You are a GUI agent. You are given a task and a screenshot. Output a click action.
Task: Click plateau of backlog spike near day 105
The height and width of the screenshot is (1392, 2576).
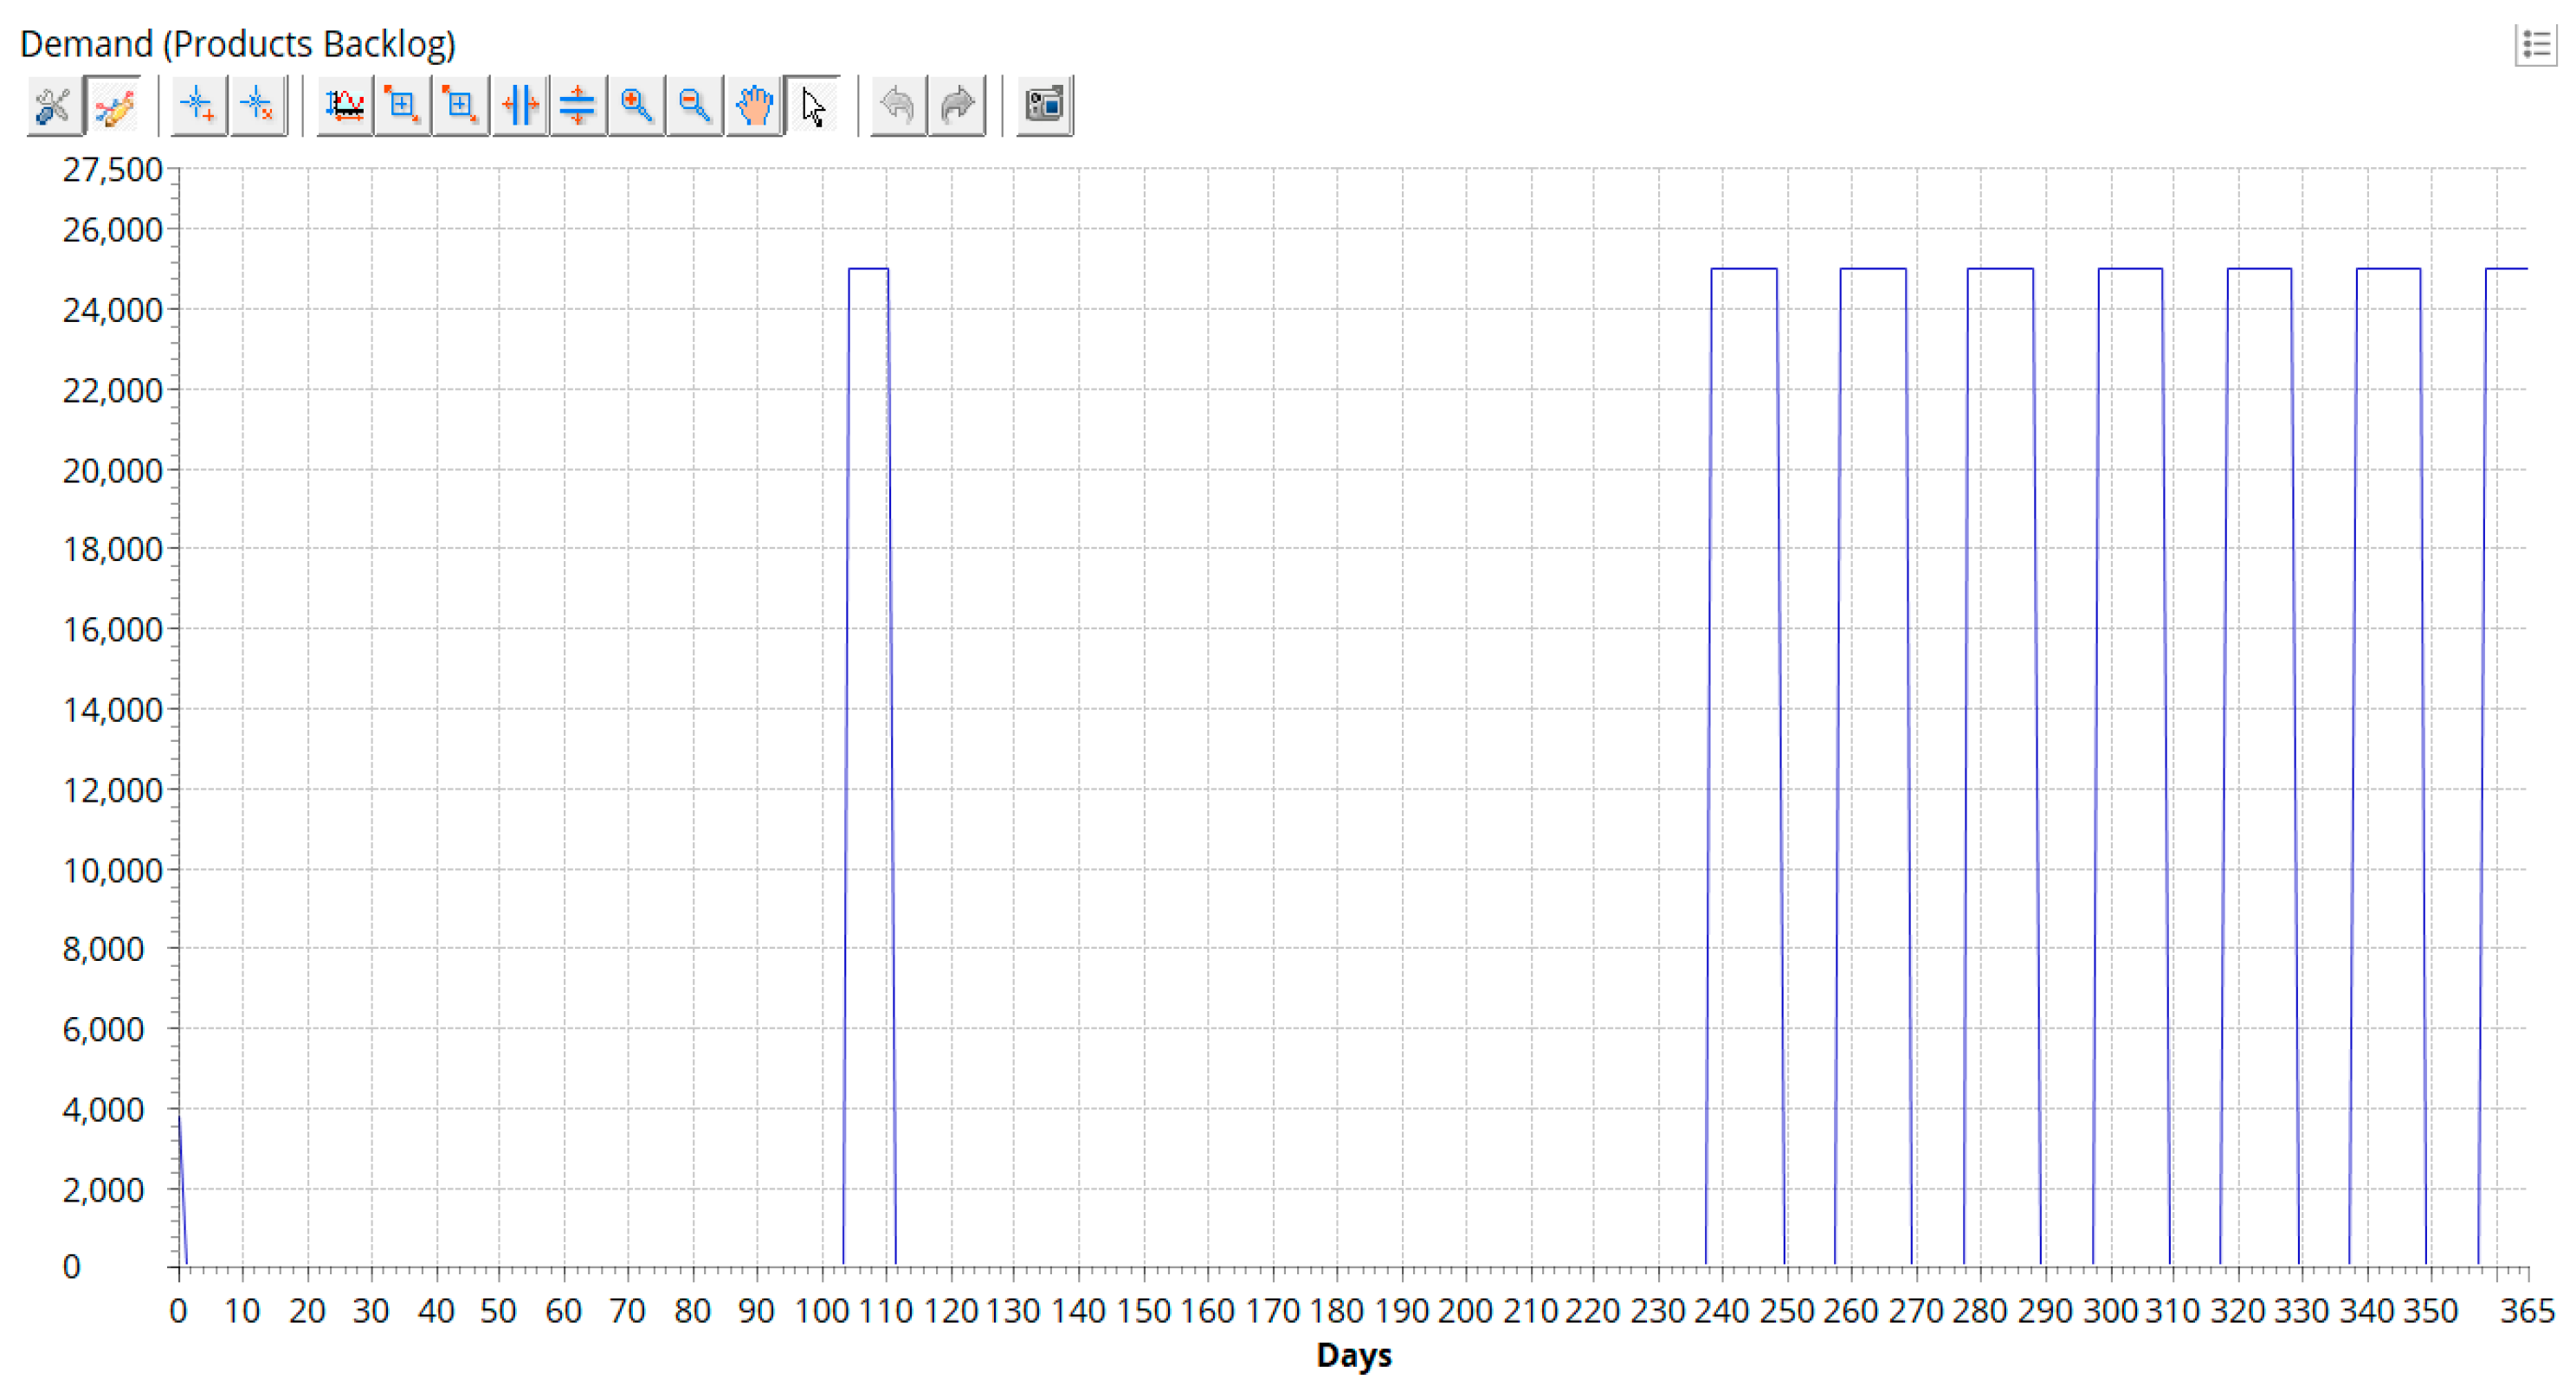point(868,269)
